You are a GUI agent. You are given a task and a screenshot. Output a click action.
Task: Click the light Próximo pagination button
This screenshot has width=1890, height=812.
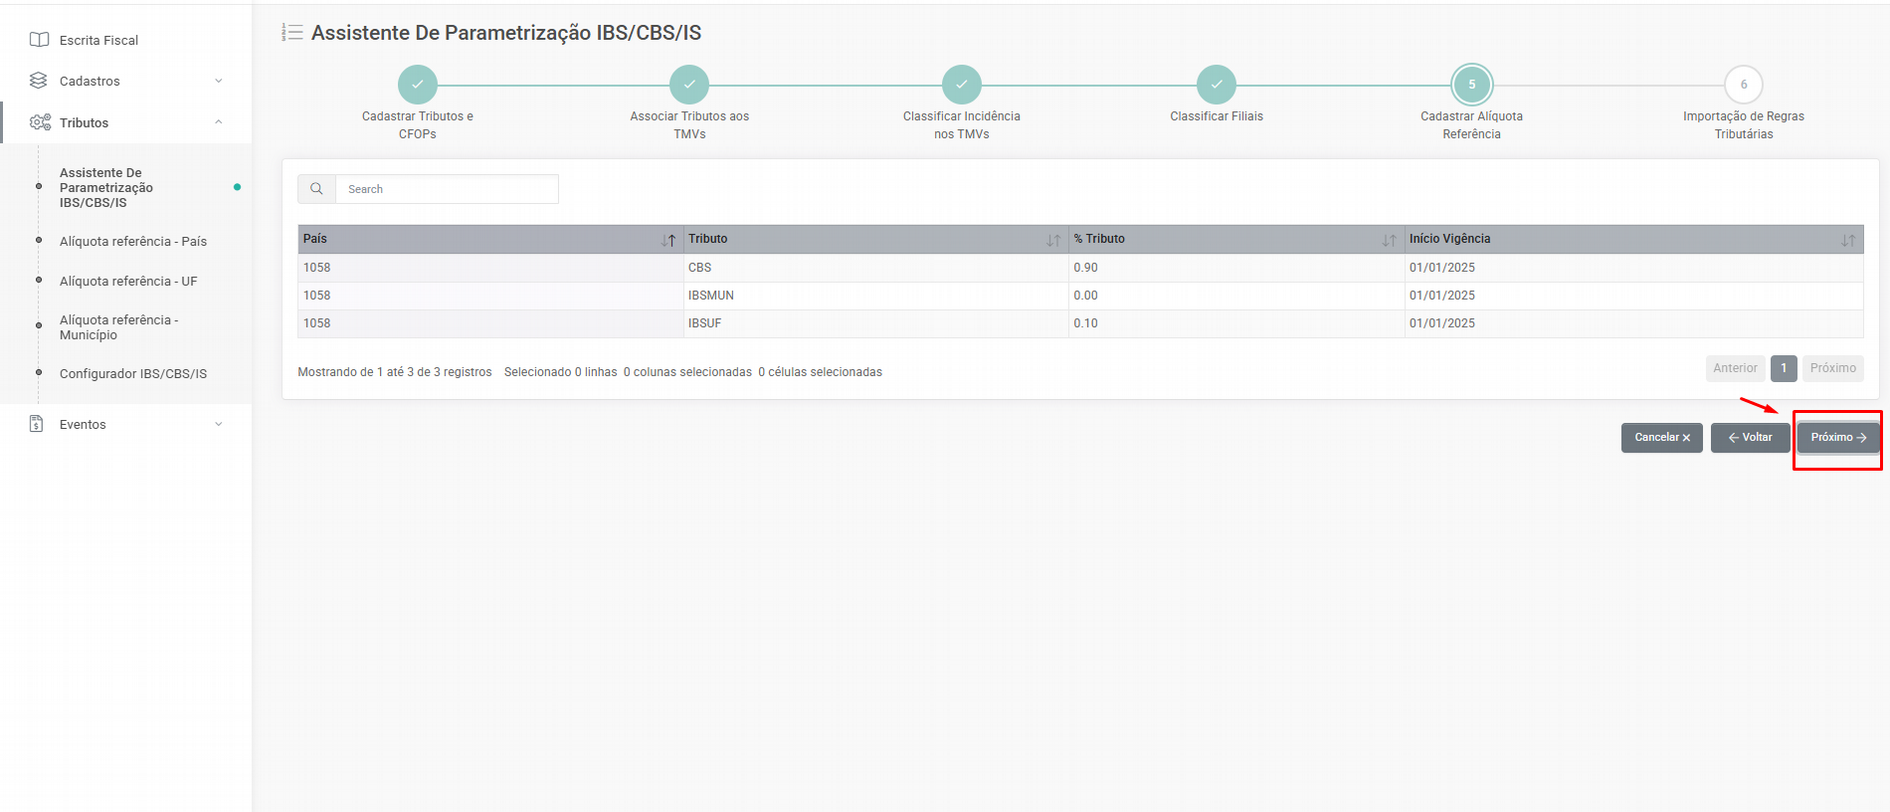click(x=1833, y=368)
